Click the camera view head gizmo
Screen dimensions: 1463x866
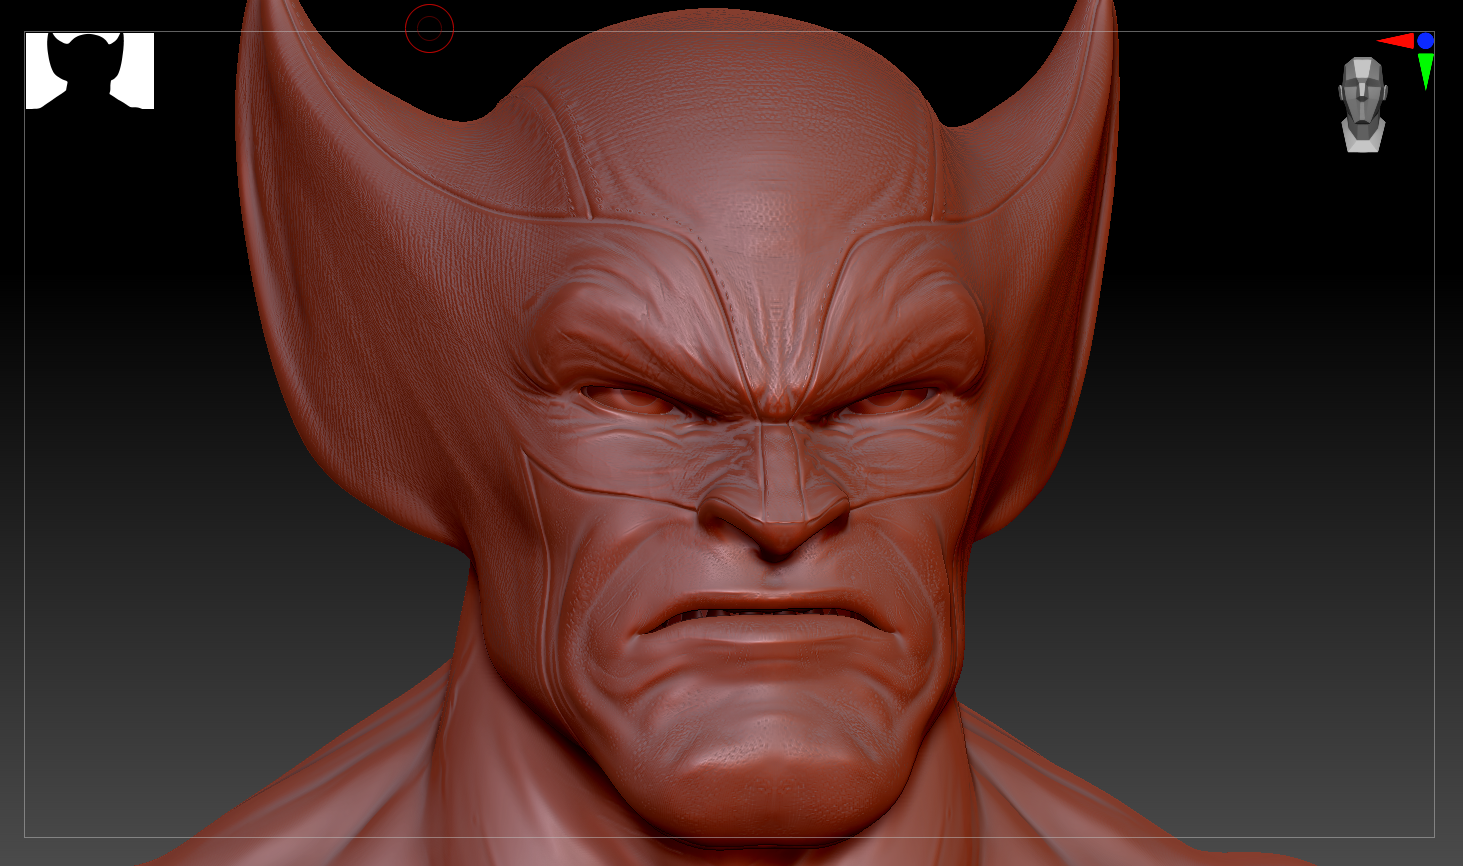(x=1363, y=104)
